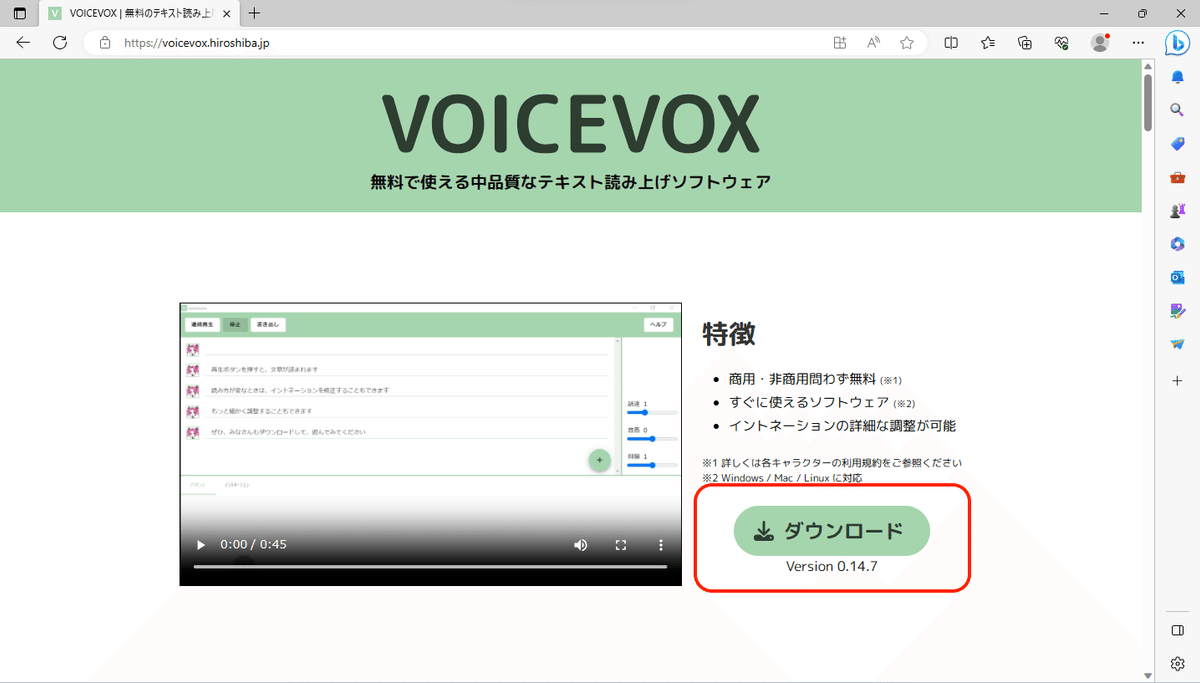The image size is (1200, 683).
Task: Open the apps available icon in address bar
Action: [840, 43]
